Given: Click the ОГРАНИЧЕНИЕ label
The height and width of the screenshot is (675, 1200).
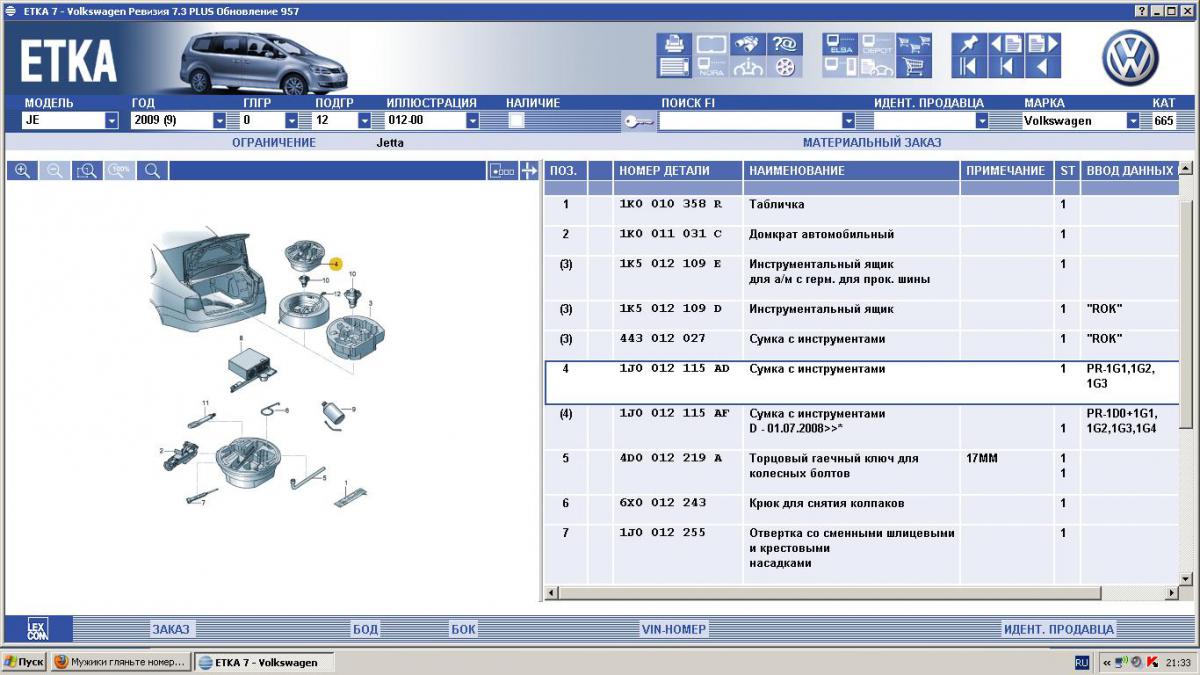Looking at the screenshot, I should tap(274, 143).
